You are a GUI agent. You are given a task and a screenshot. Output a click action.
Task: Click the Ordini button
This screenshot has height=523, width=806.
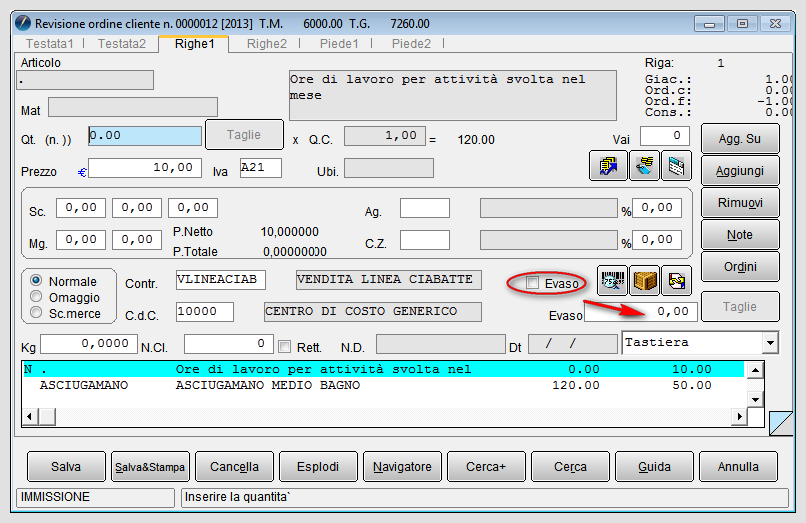740,266
